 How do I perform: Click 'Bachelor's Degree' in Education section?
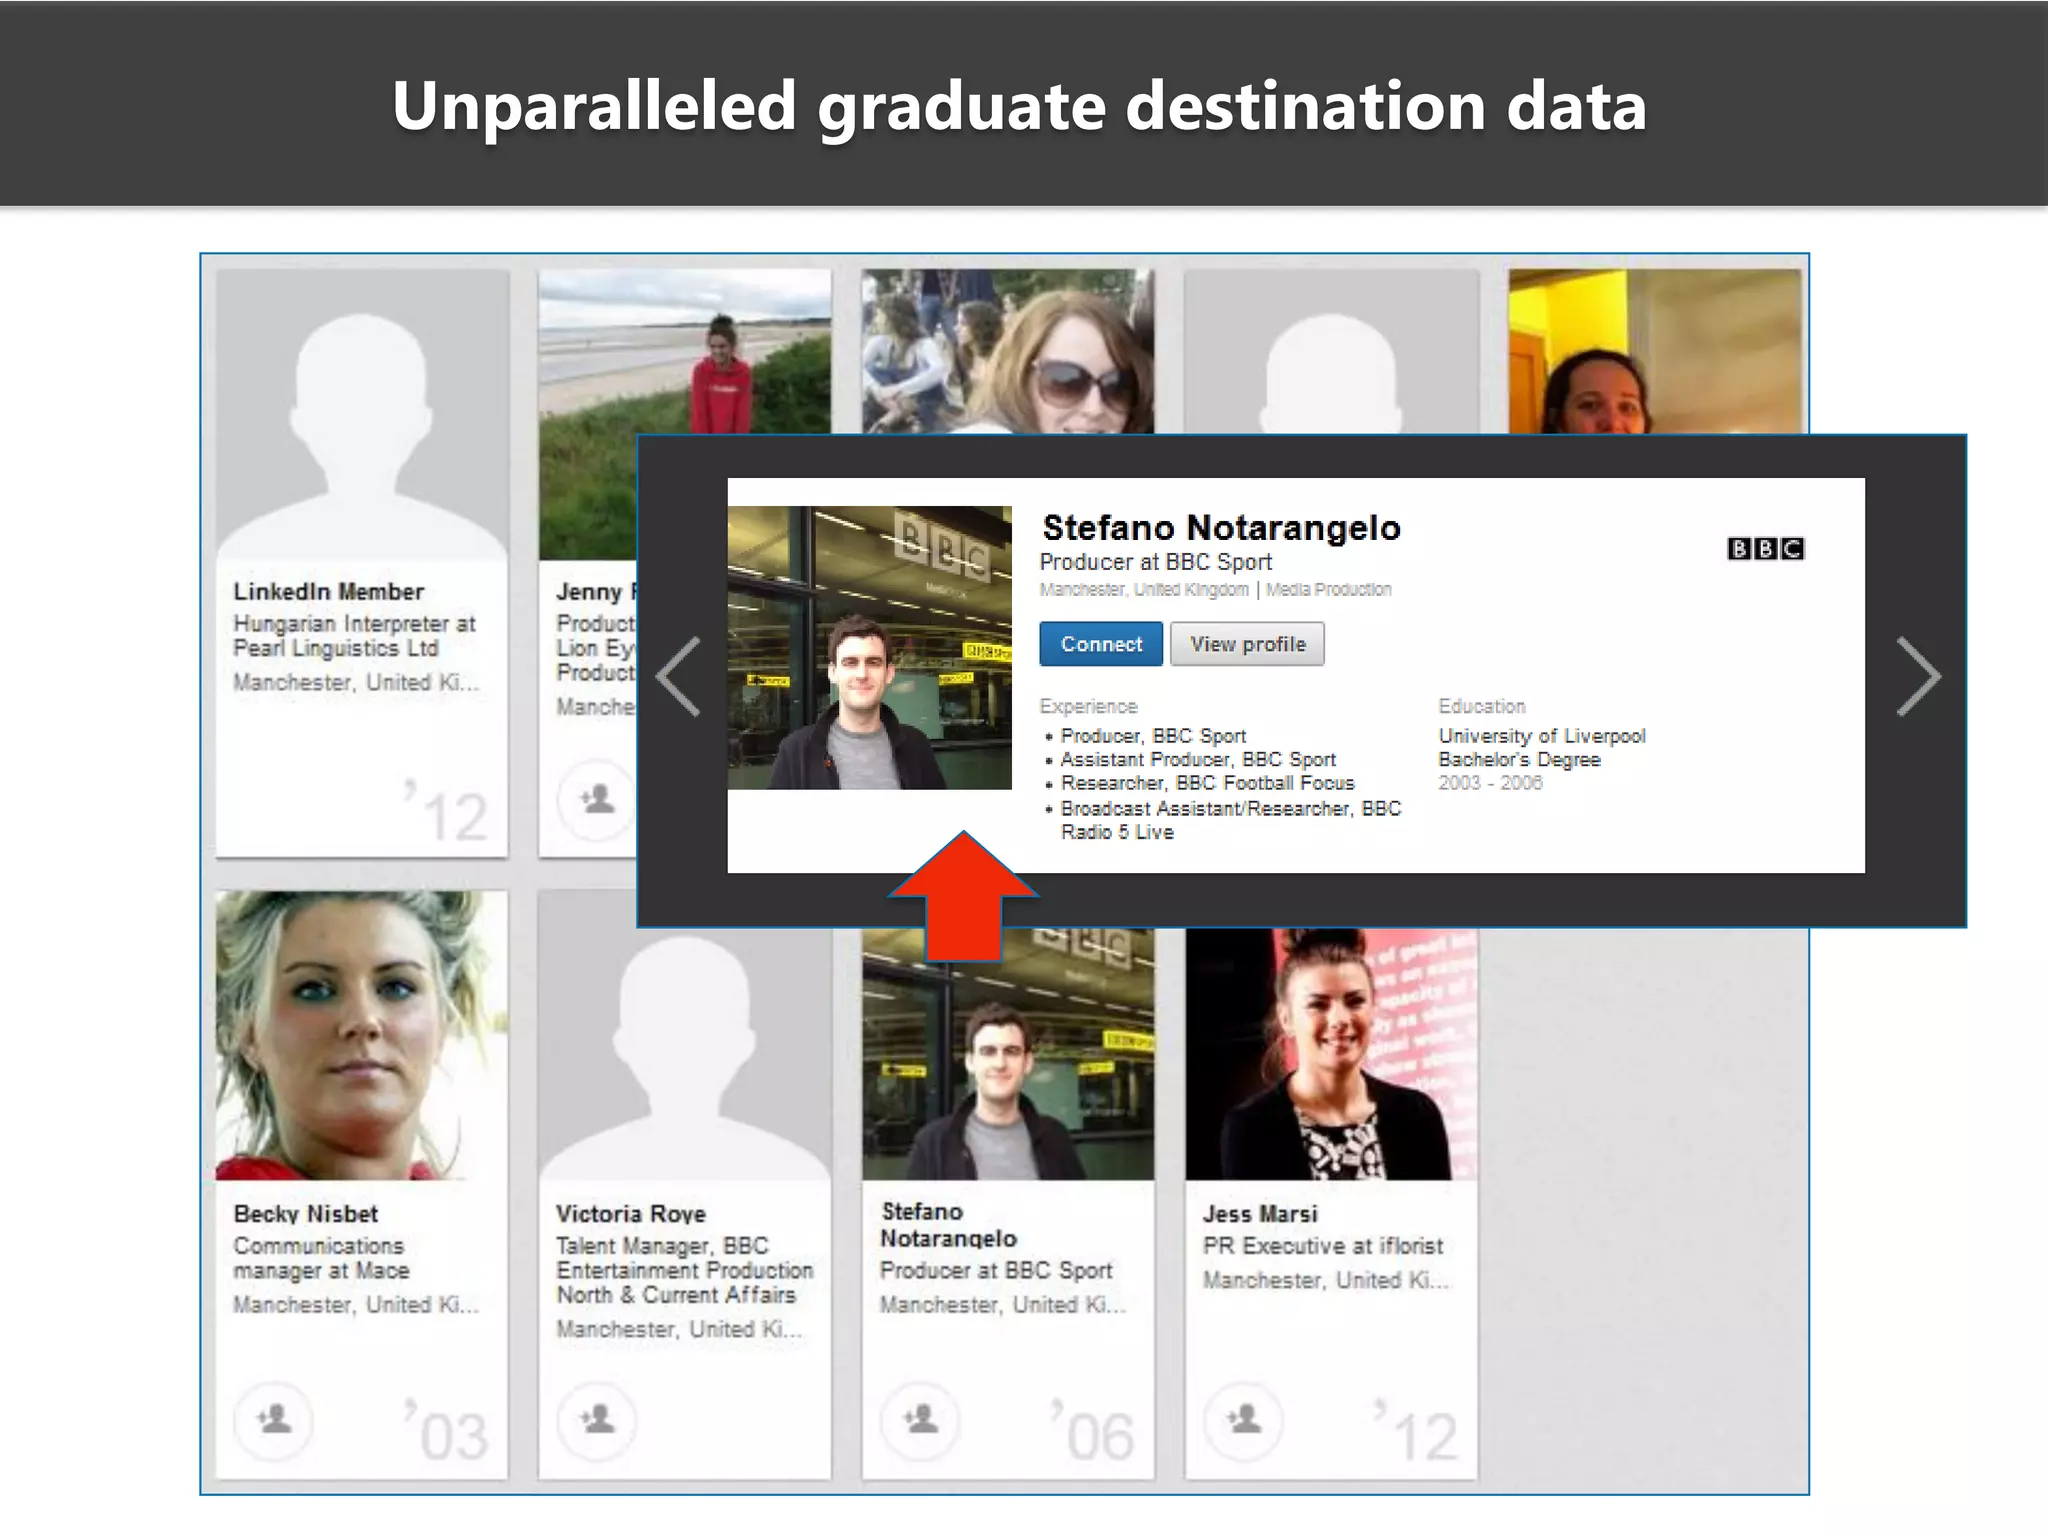click(1519, 760)
